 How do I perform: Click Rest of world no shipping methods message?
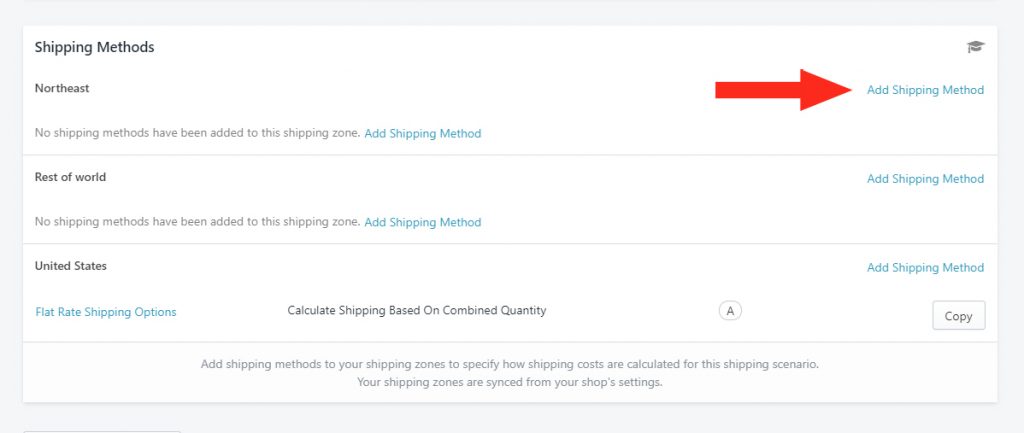[x=197, y=221]
